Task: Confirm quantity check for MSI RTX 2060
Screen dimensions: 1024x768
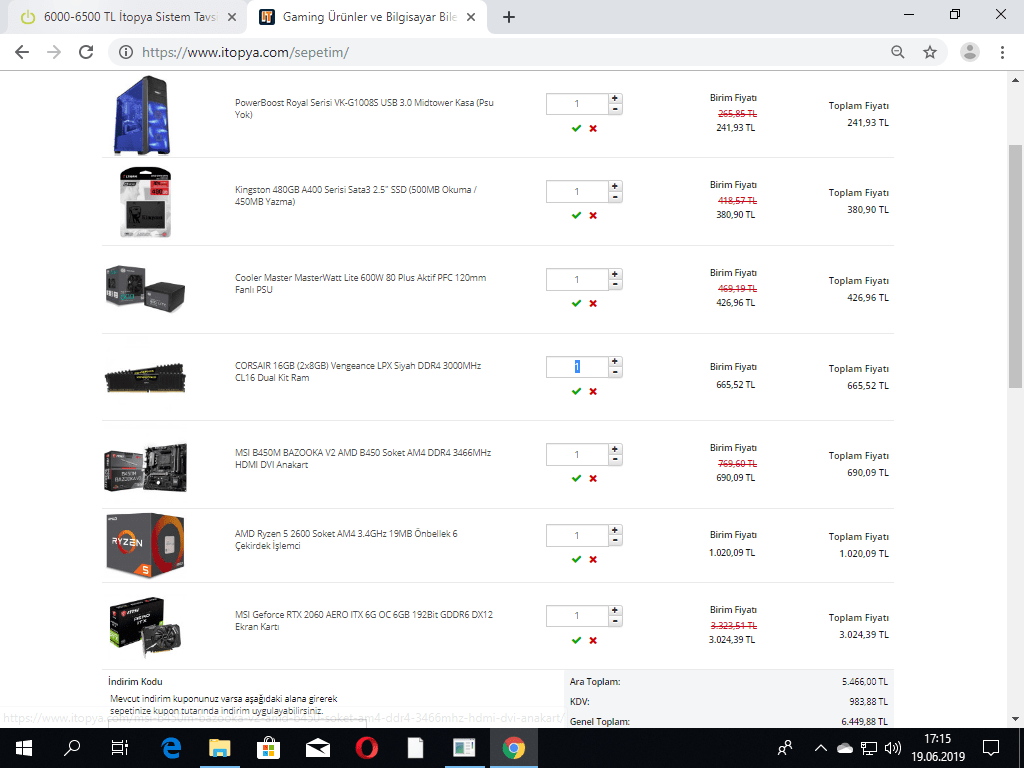Action: (x=576, y=641)
